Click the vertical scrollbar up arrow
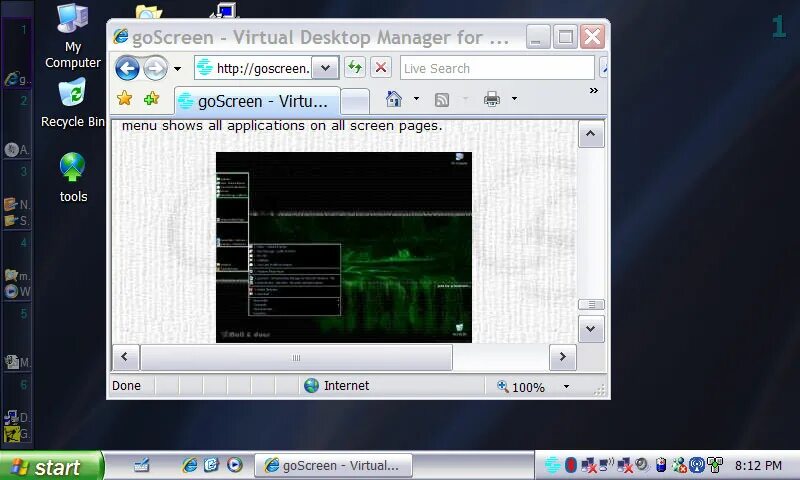The image size is (800, 480). pos(591,134)
